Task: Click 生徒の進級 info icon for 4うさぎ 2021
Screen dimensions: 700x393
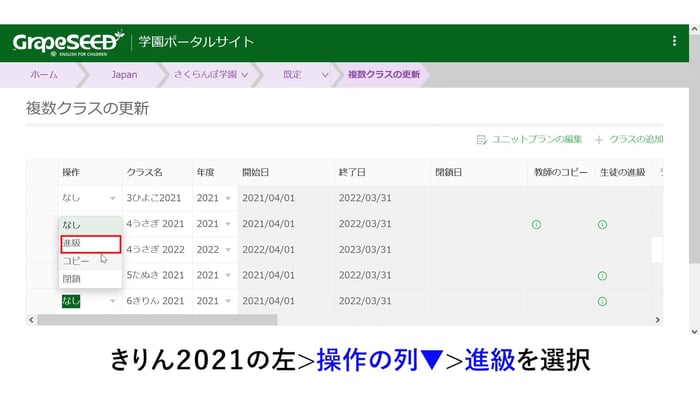Action: click(602, 225)
